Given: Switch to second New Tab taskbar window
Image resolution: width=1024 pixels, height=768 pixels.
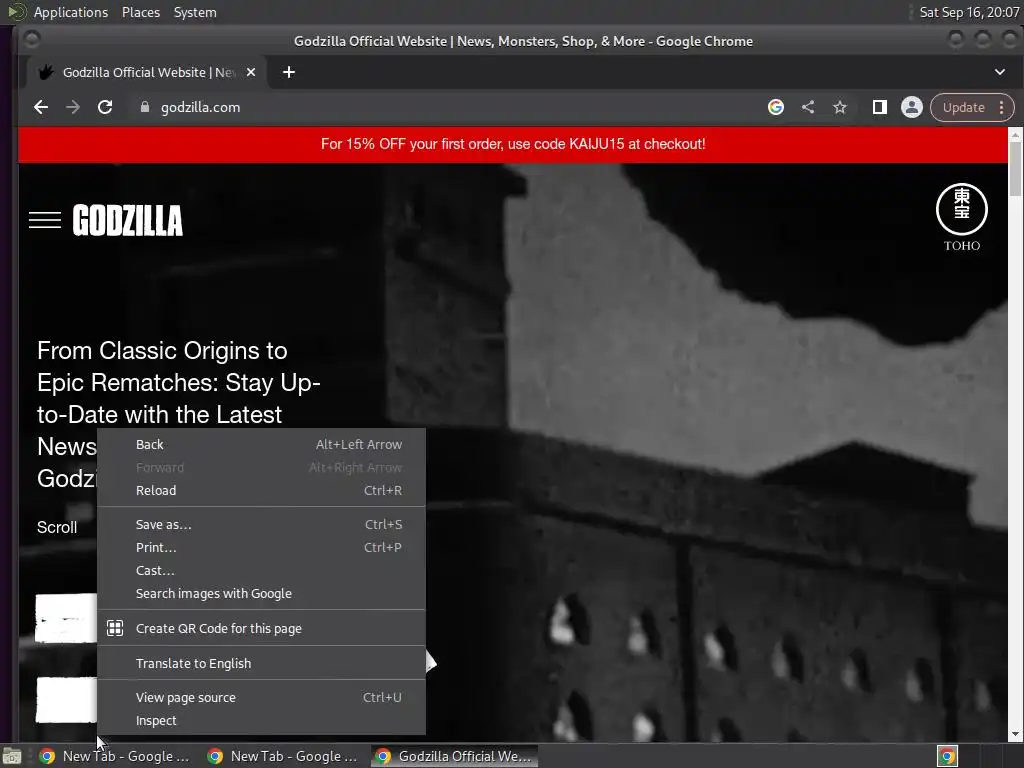Looking at the screenshot, I should 283,756.
